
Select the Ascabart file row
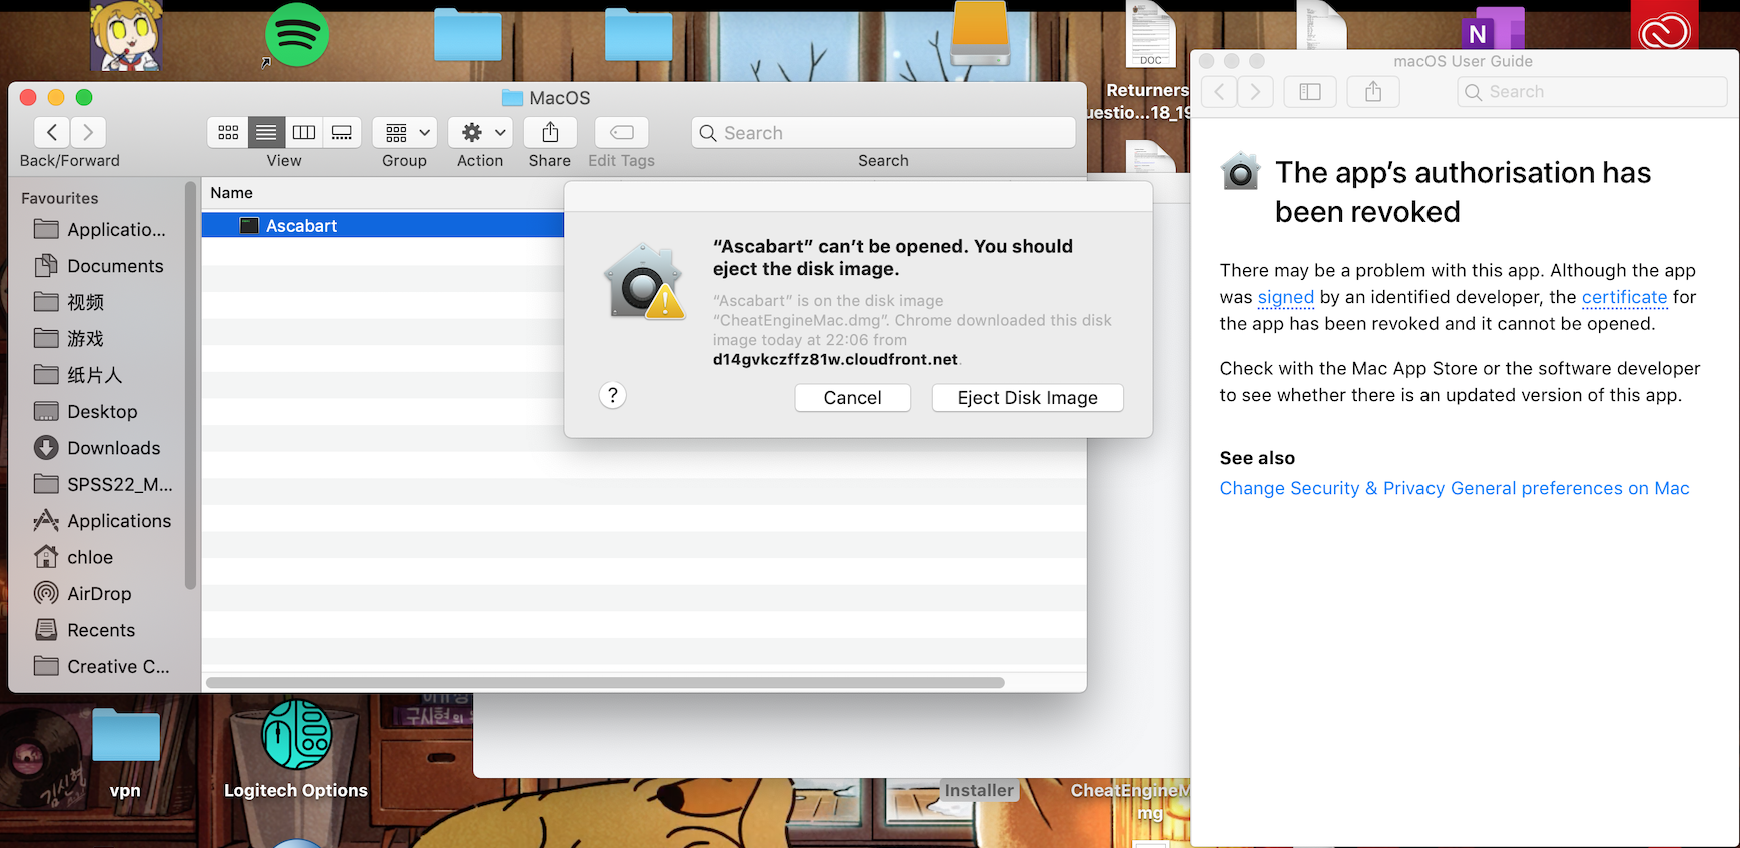coord(383,226)
